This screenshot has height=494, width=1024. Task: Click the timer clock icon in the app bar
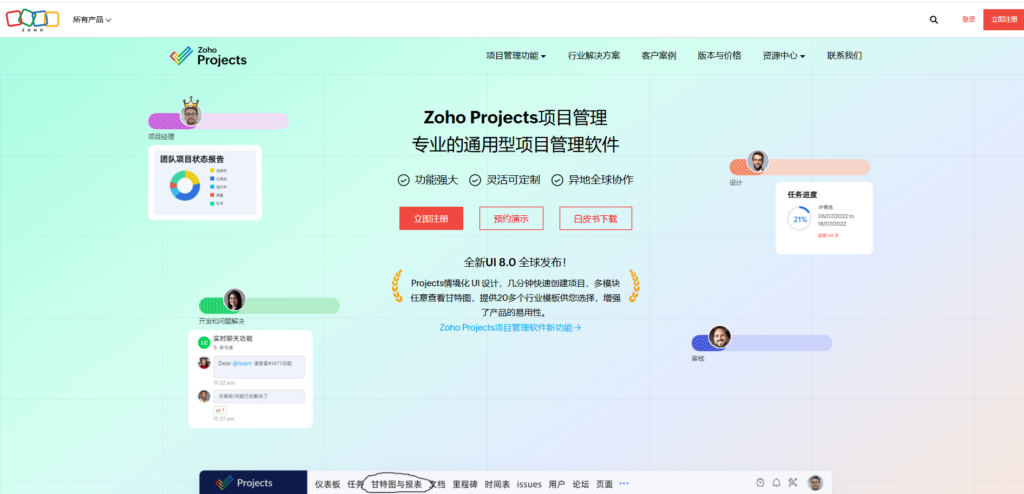pyautogui.click(x=760, y=482)
